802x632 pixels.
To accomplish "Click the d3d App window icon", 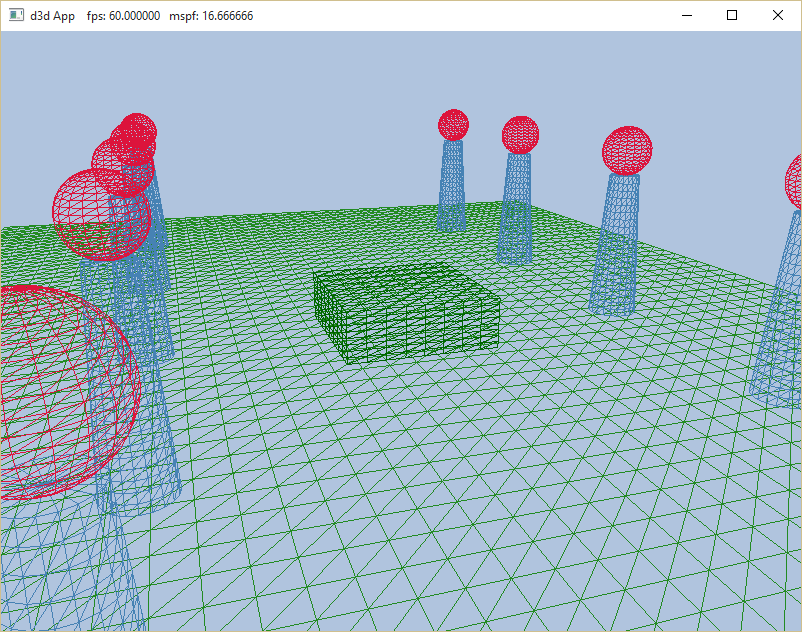I will click(x=15, y=16).
